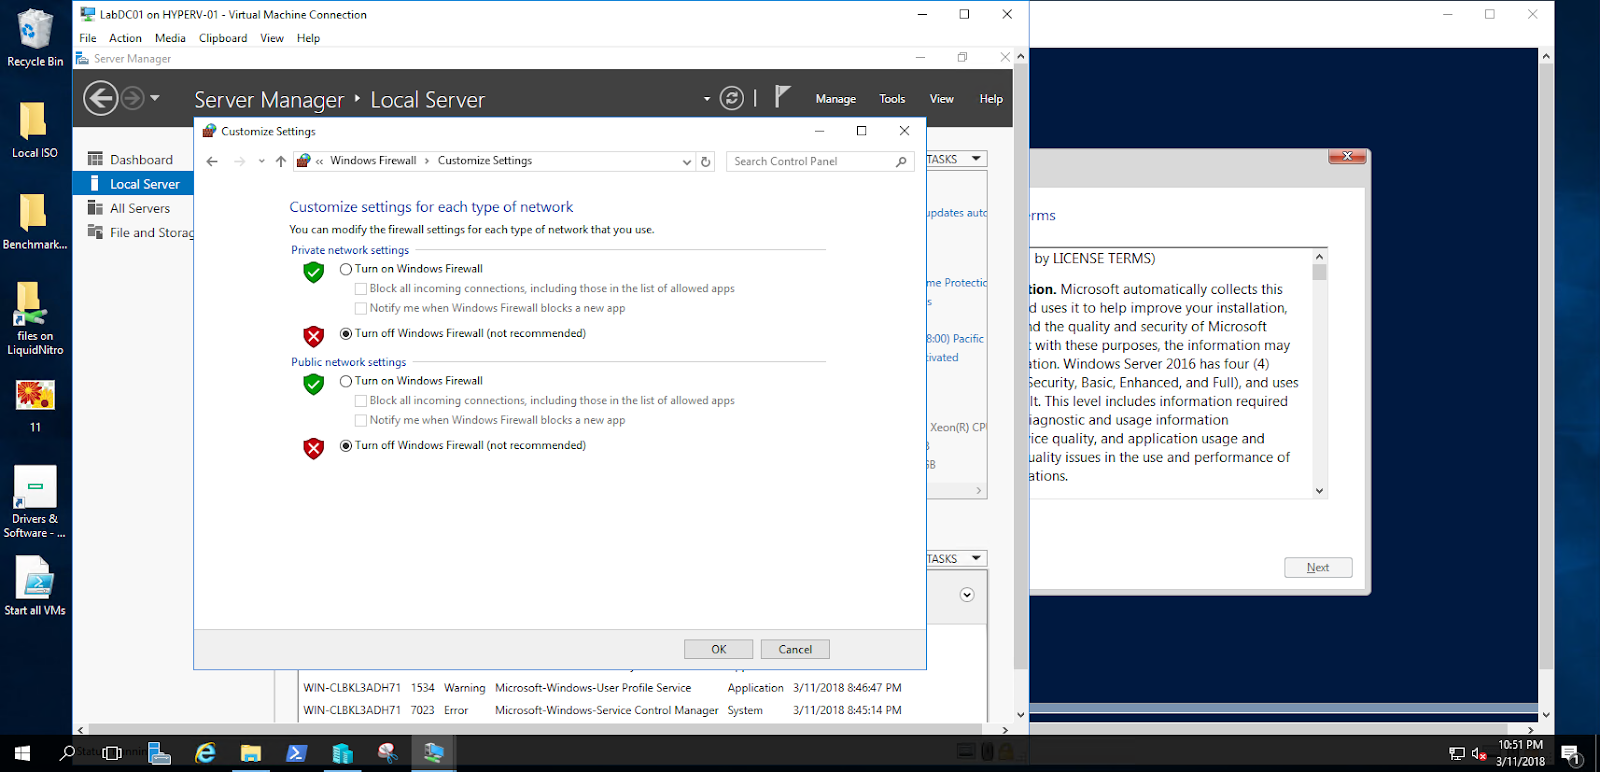The width and height of the screenshot is (1600, 772).
Task: Turn on Windows Firewall for private networks
Action: [346, 269]
